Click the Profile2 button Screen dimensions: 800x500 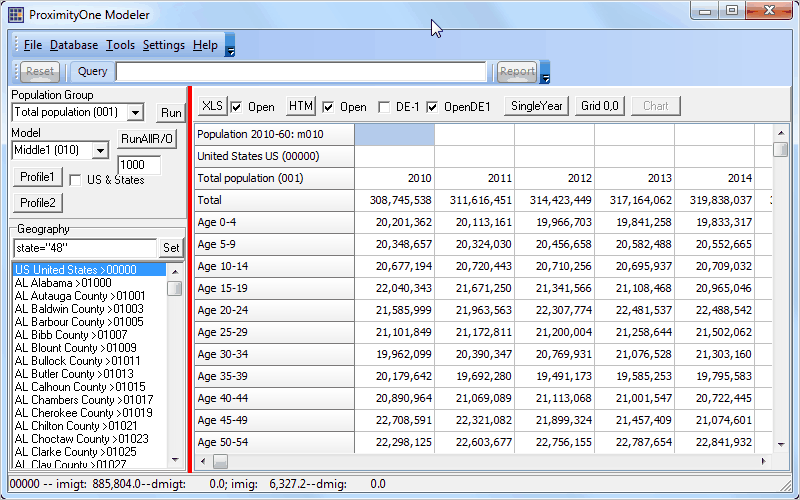pyautogui.click(x=38, y=203)
